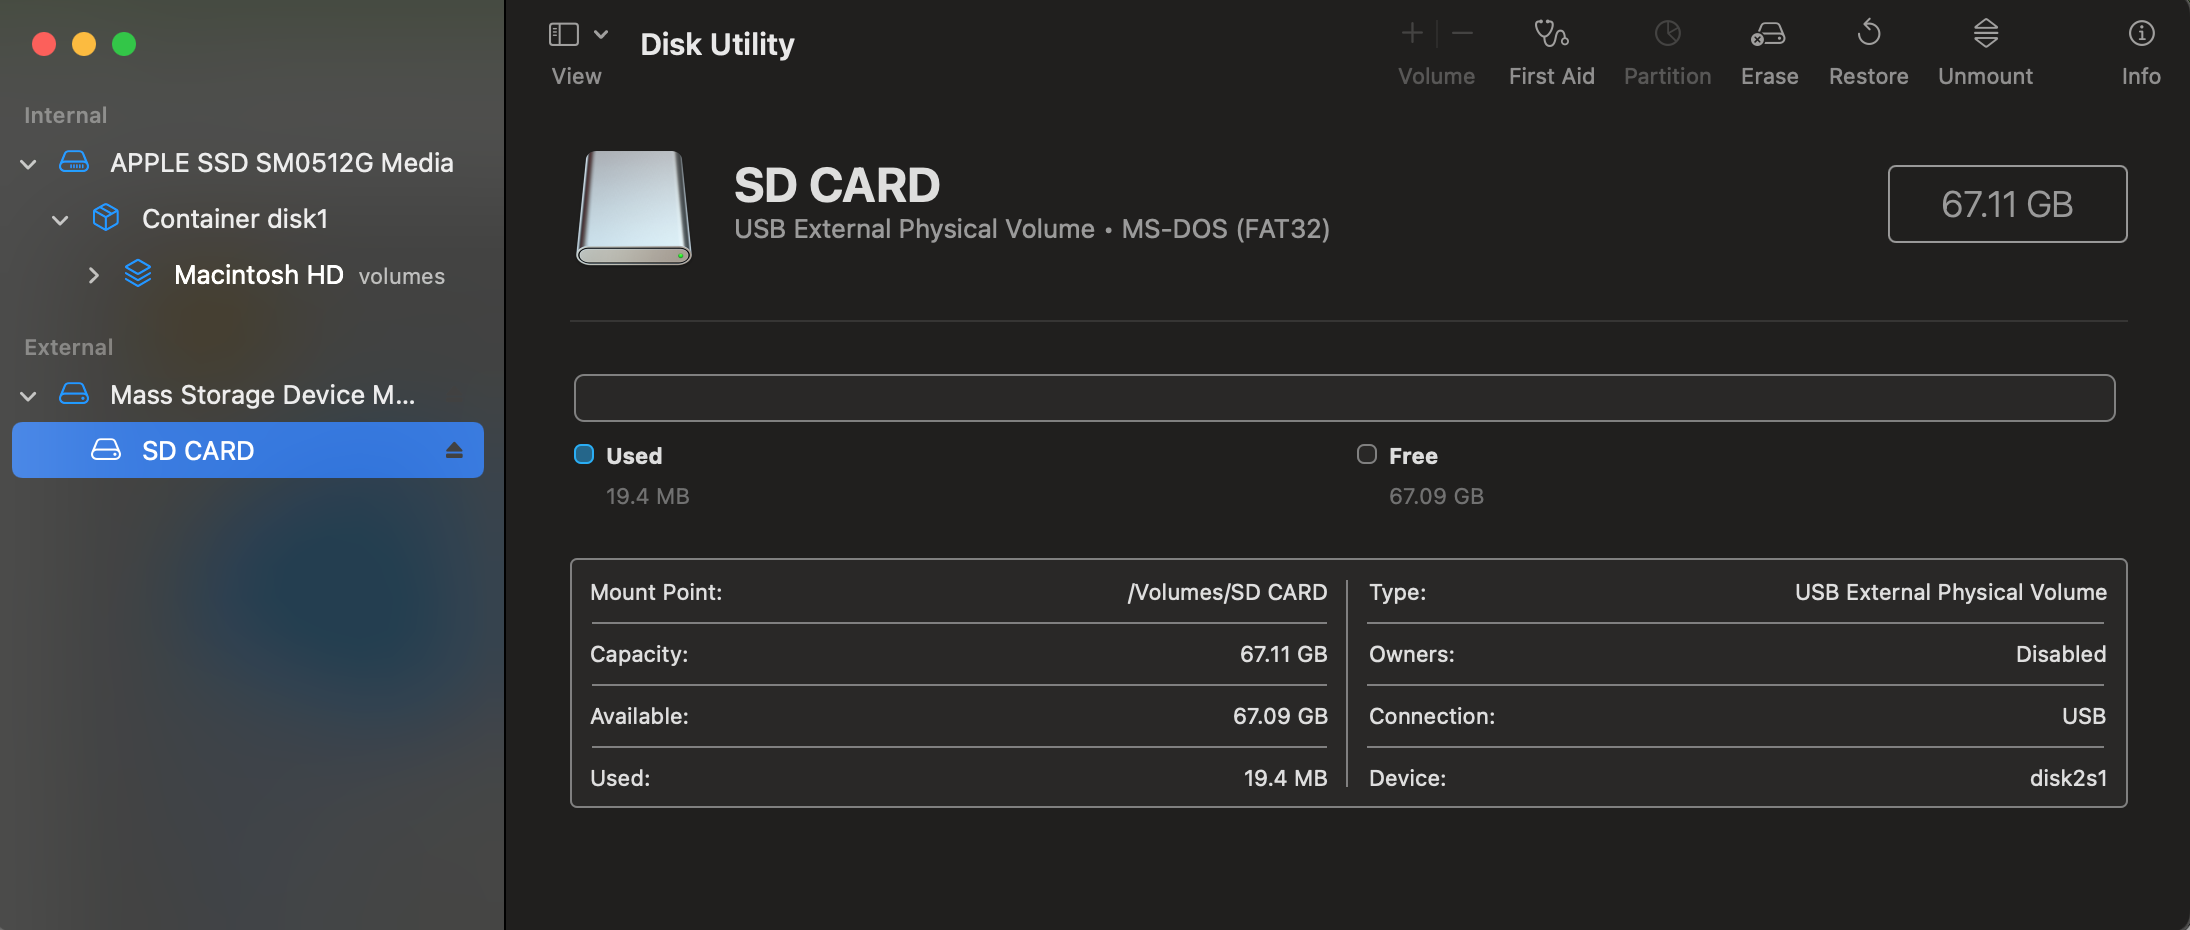
Task: Open the View options dropdown chevron
Action: coord(601,34)
